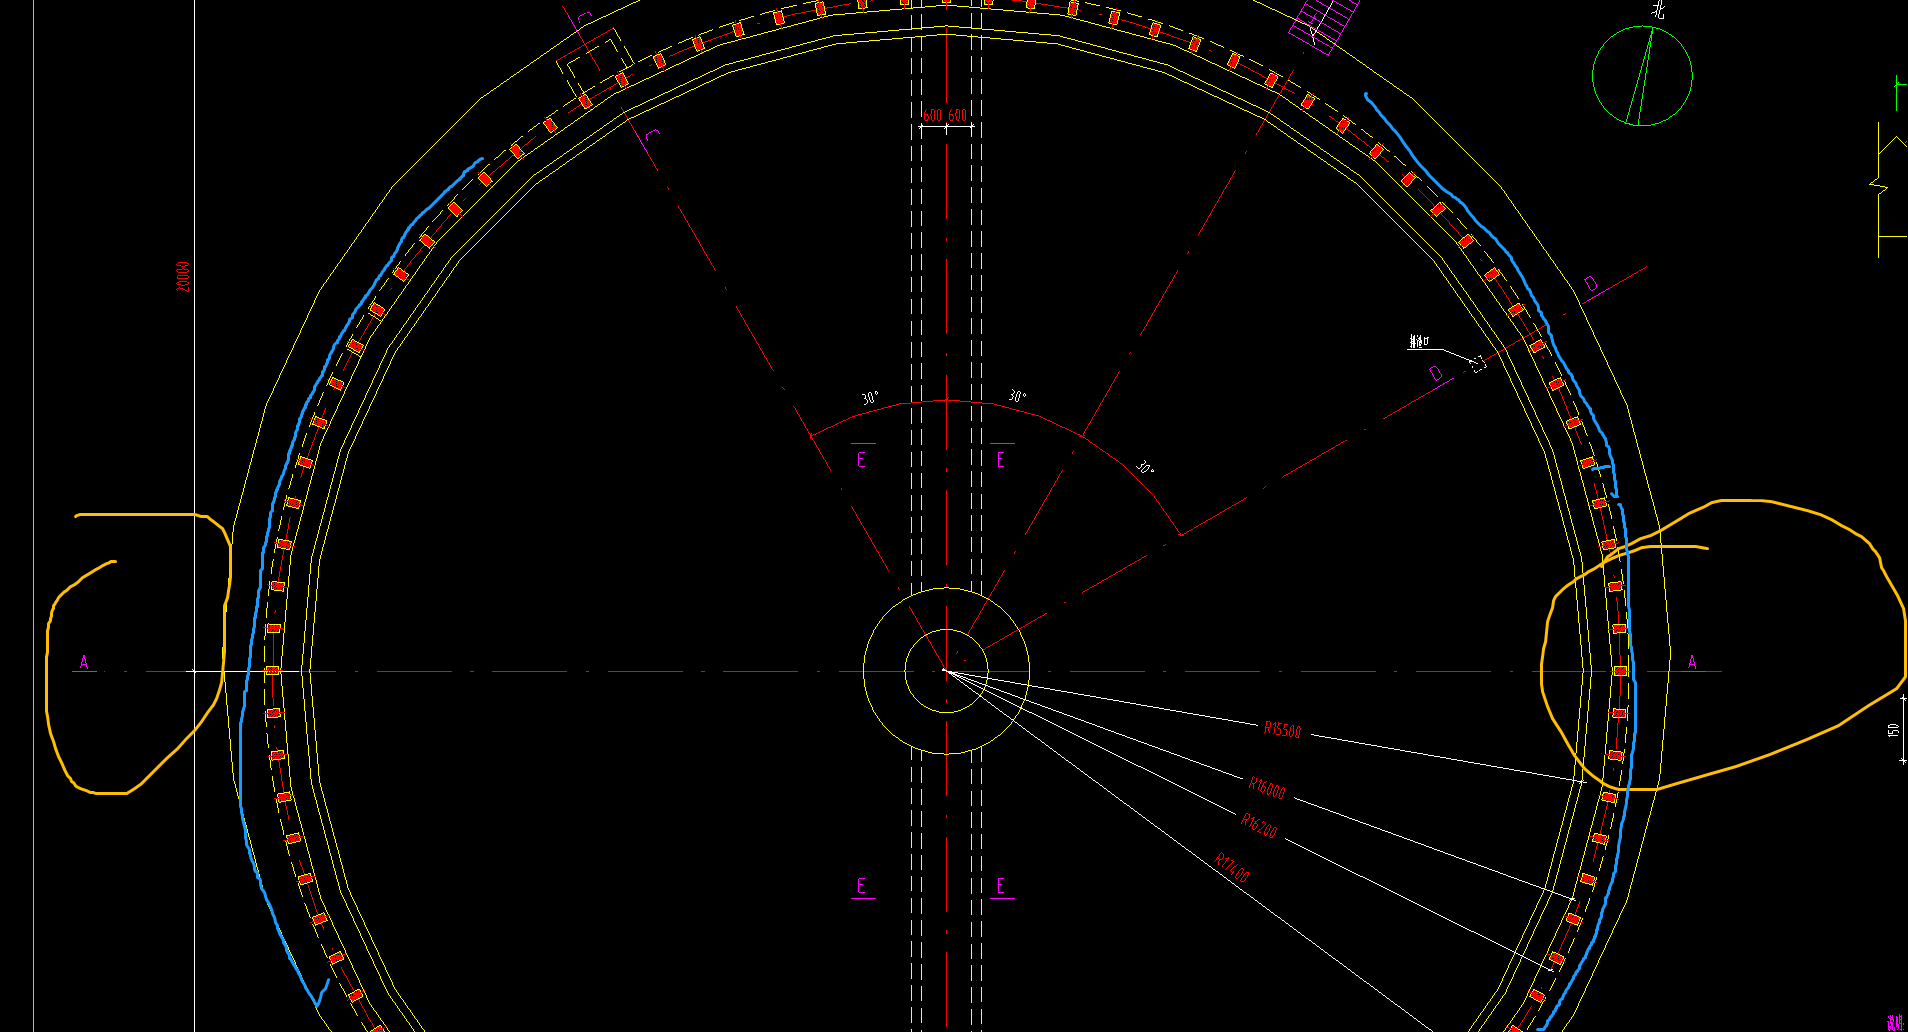1908x1032 pixels.
Task: Select the 30° label left of the vertical axis
Action: coord(870,399)
